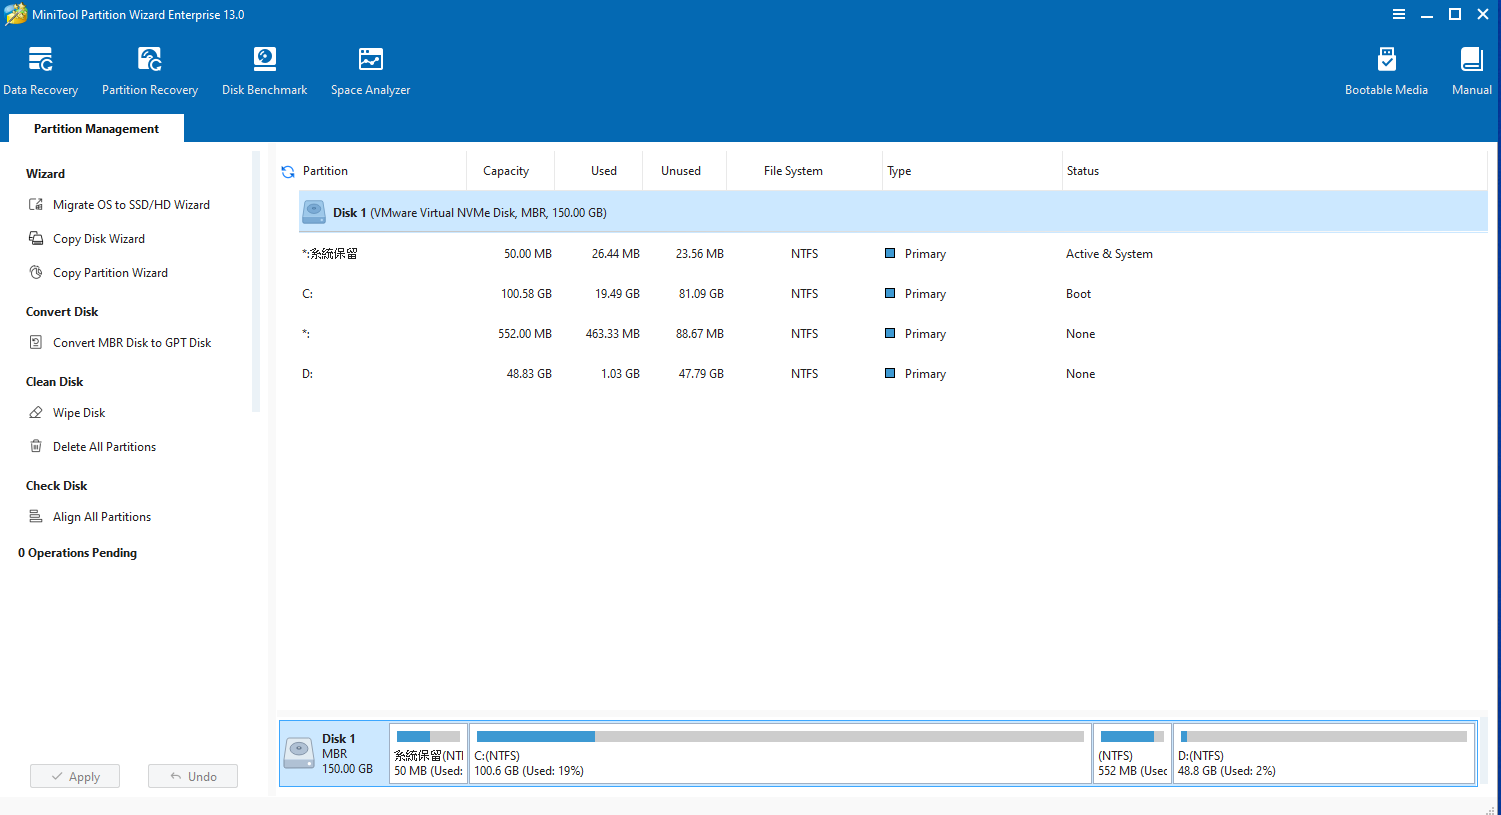This screenshot has width=1501, height=815.
Task: Open the hamburger menu in the title bar
Action: [x=1399, y=14]
